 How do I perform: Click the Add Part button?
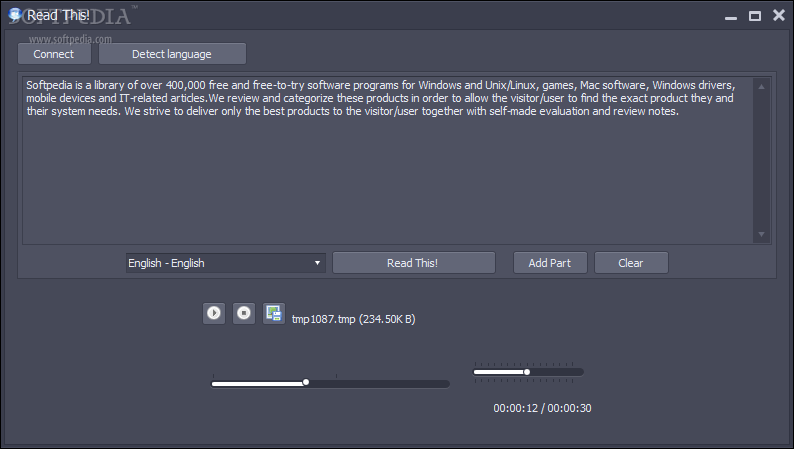pos(550,263)
